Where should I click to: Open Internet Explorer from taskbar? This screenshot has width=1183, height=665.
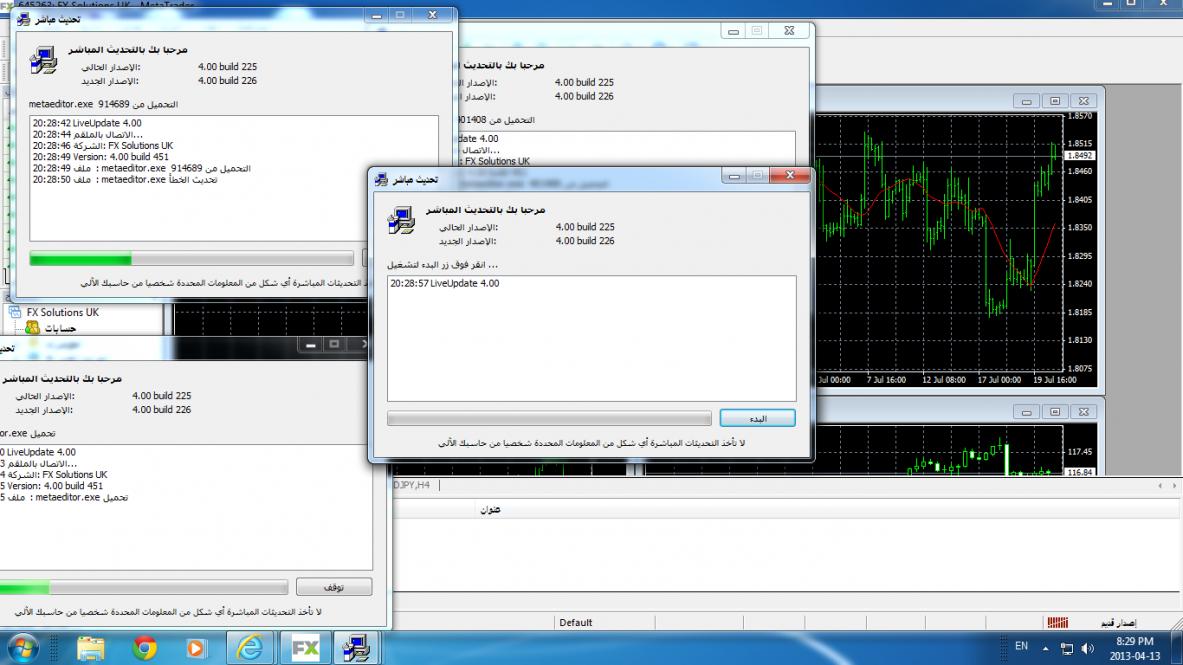pos(250,648)
